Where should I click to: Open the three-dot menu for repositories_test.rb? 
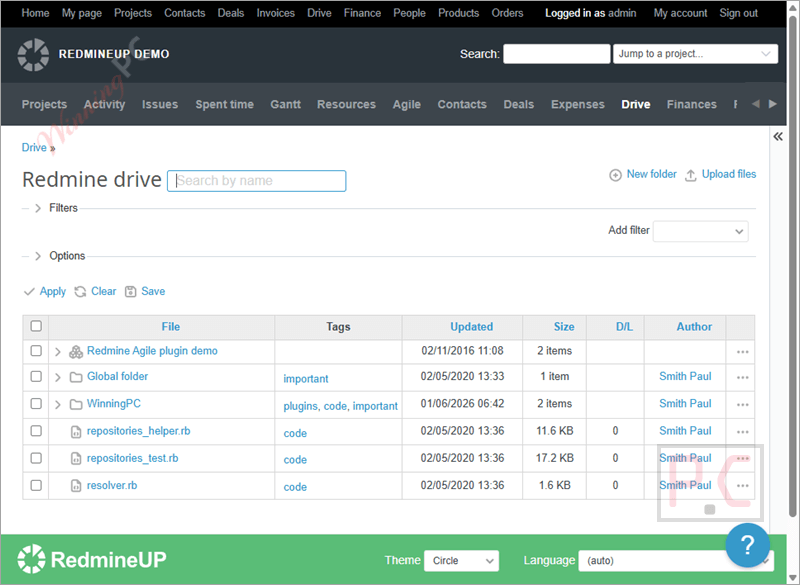[742, 459]
